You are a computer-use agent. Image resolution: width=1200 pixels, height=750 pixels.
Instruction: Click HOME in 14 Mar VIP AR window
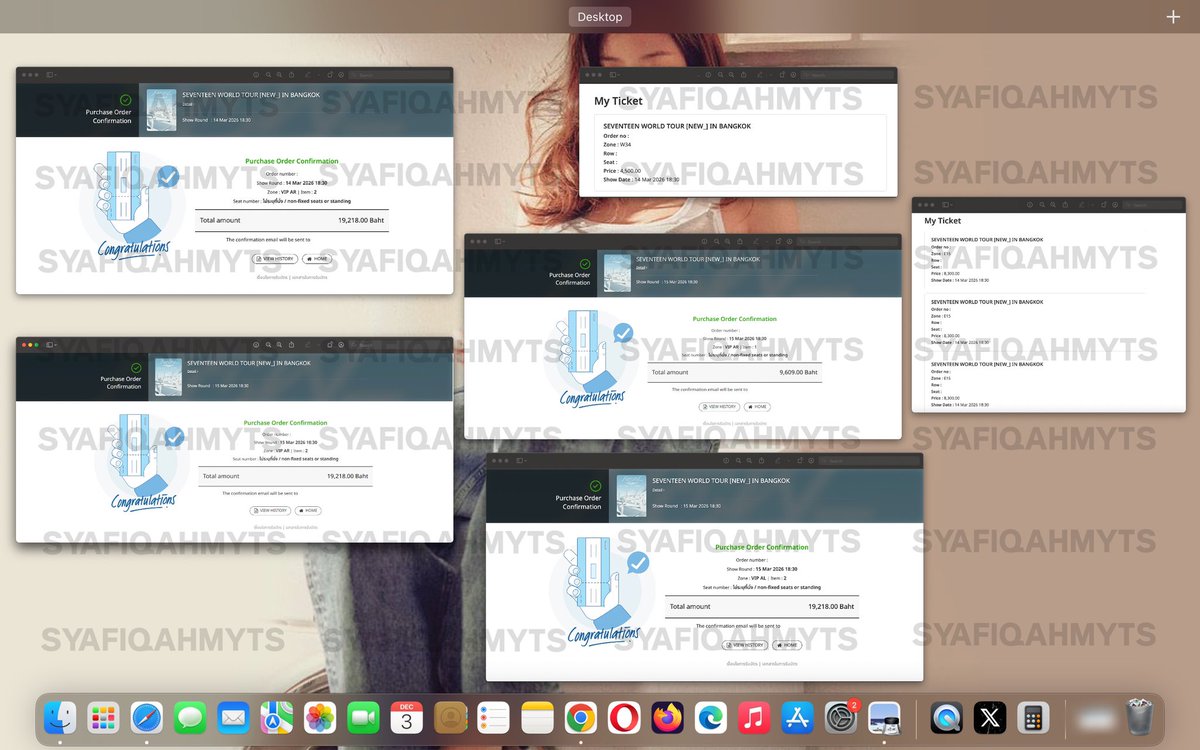click(316, 258)
